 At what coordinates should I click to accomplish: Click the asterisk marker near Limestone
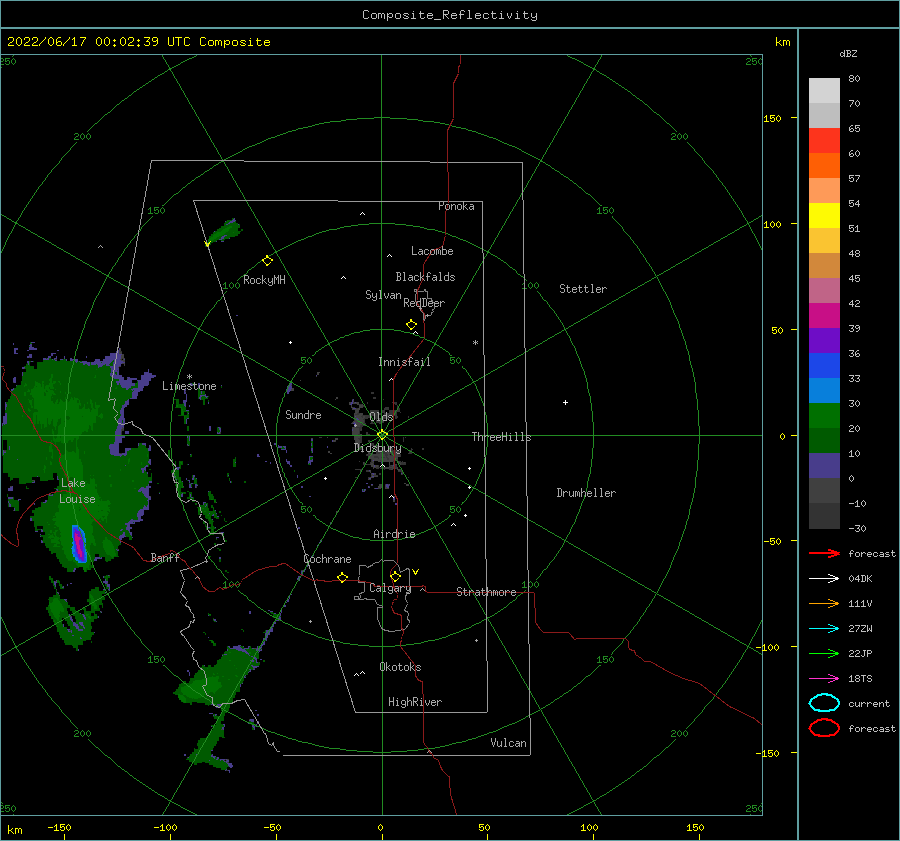click(x=189, y=377)
